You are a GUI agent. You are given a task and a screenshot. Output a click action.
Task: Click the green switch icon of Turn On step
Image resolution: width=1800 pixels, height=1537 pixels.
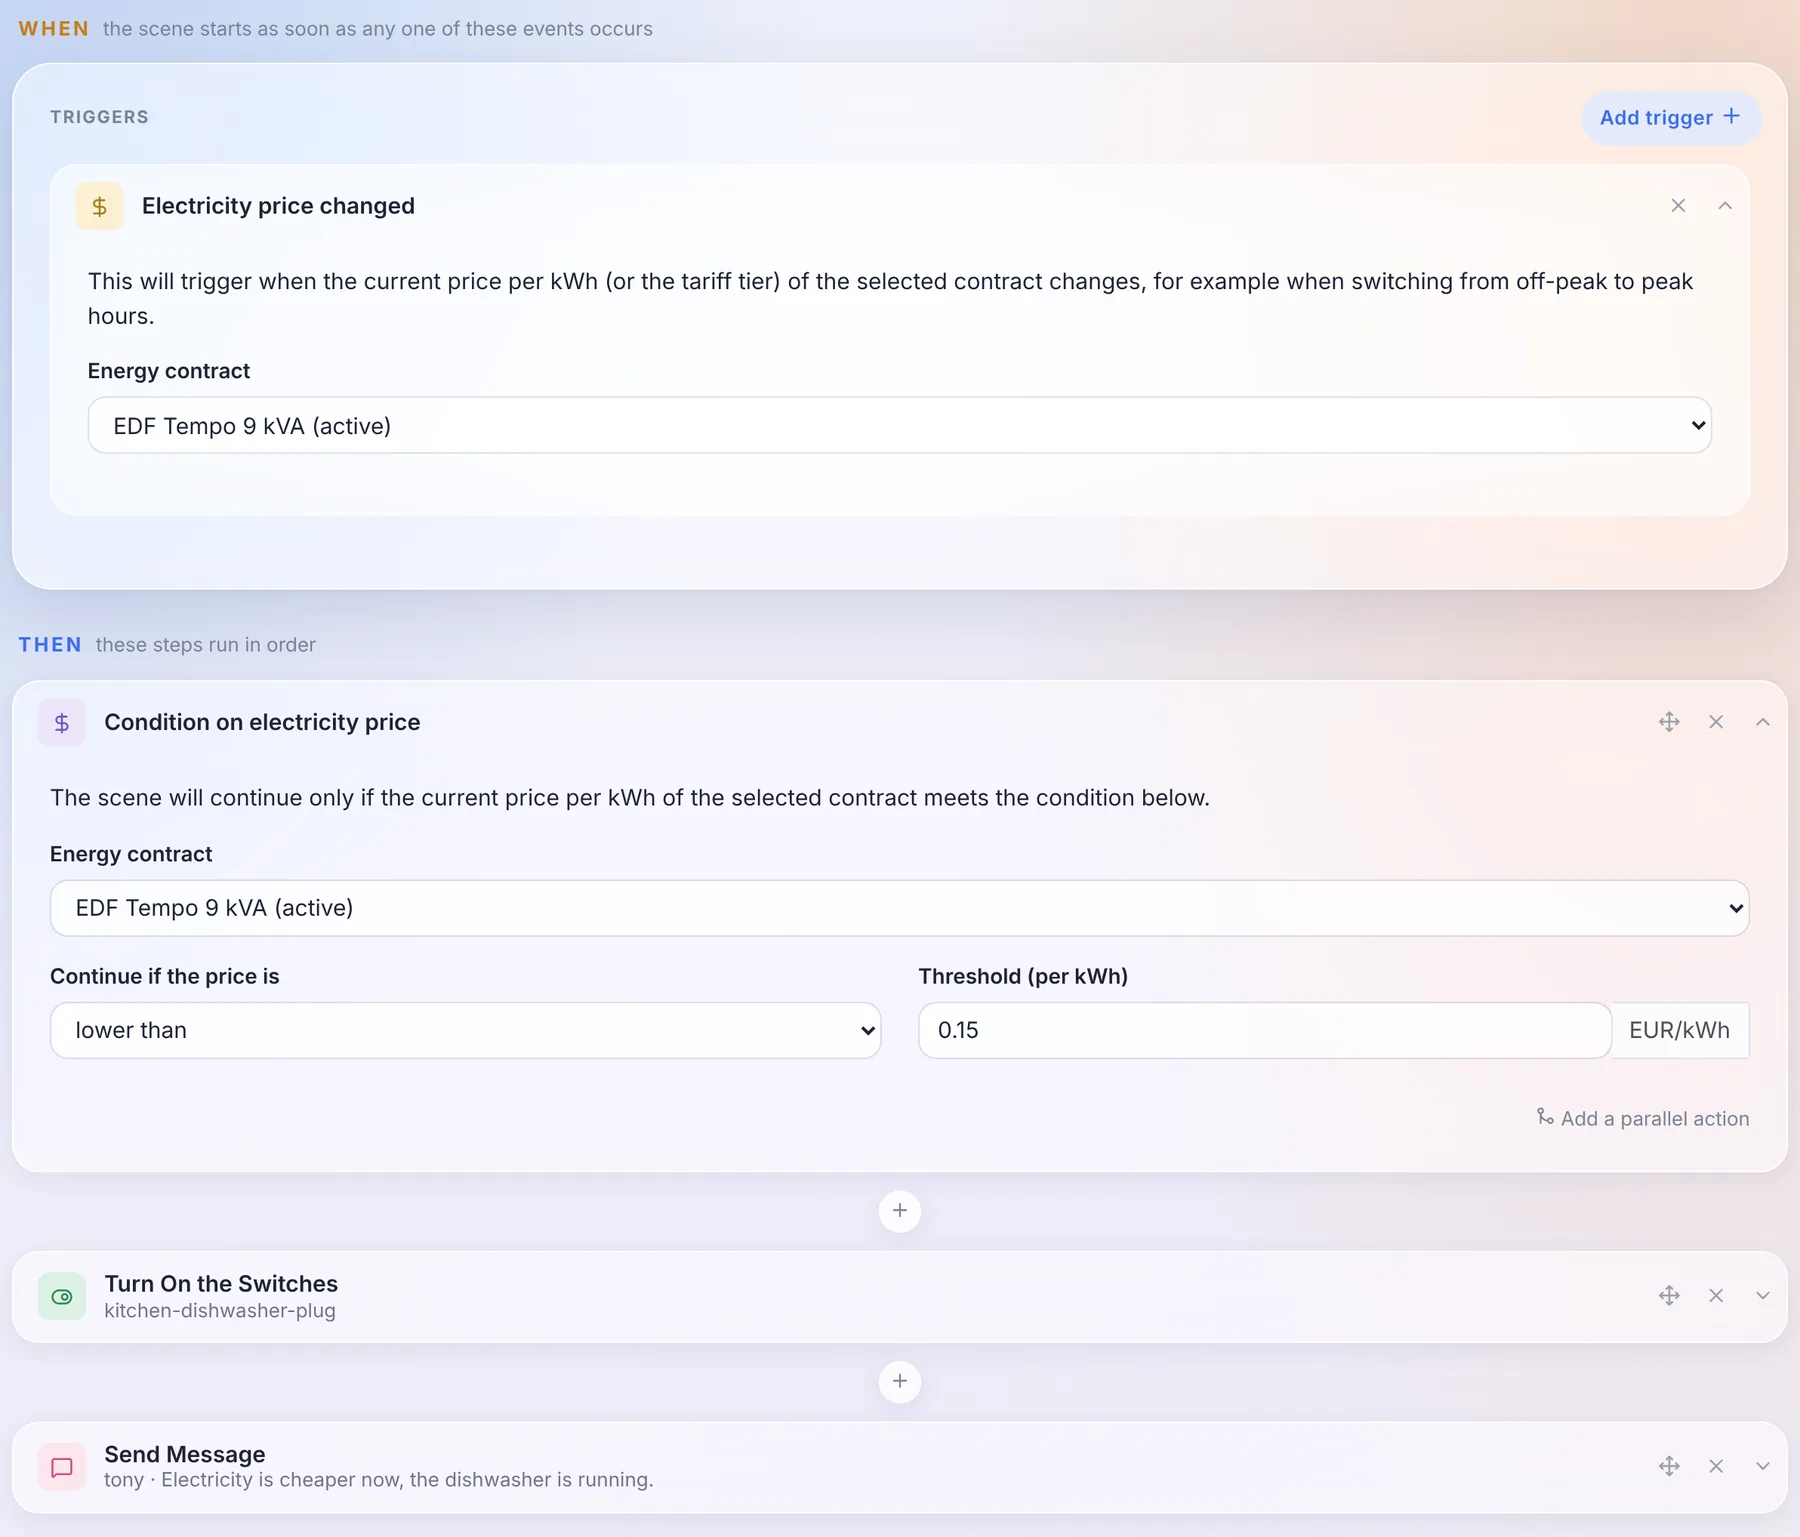tap(62, 1297)
